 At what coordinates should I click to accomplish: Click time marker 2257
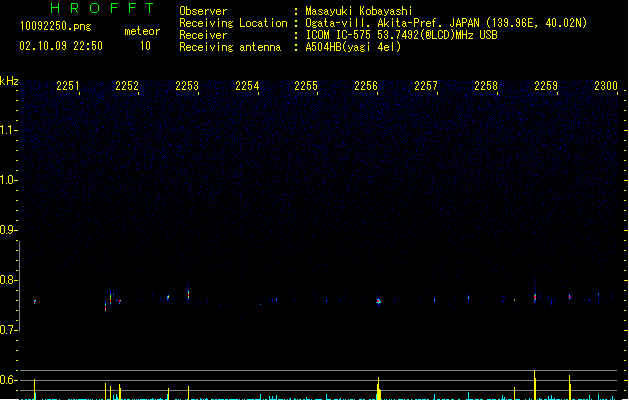[x=426, y=86]
